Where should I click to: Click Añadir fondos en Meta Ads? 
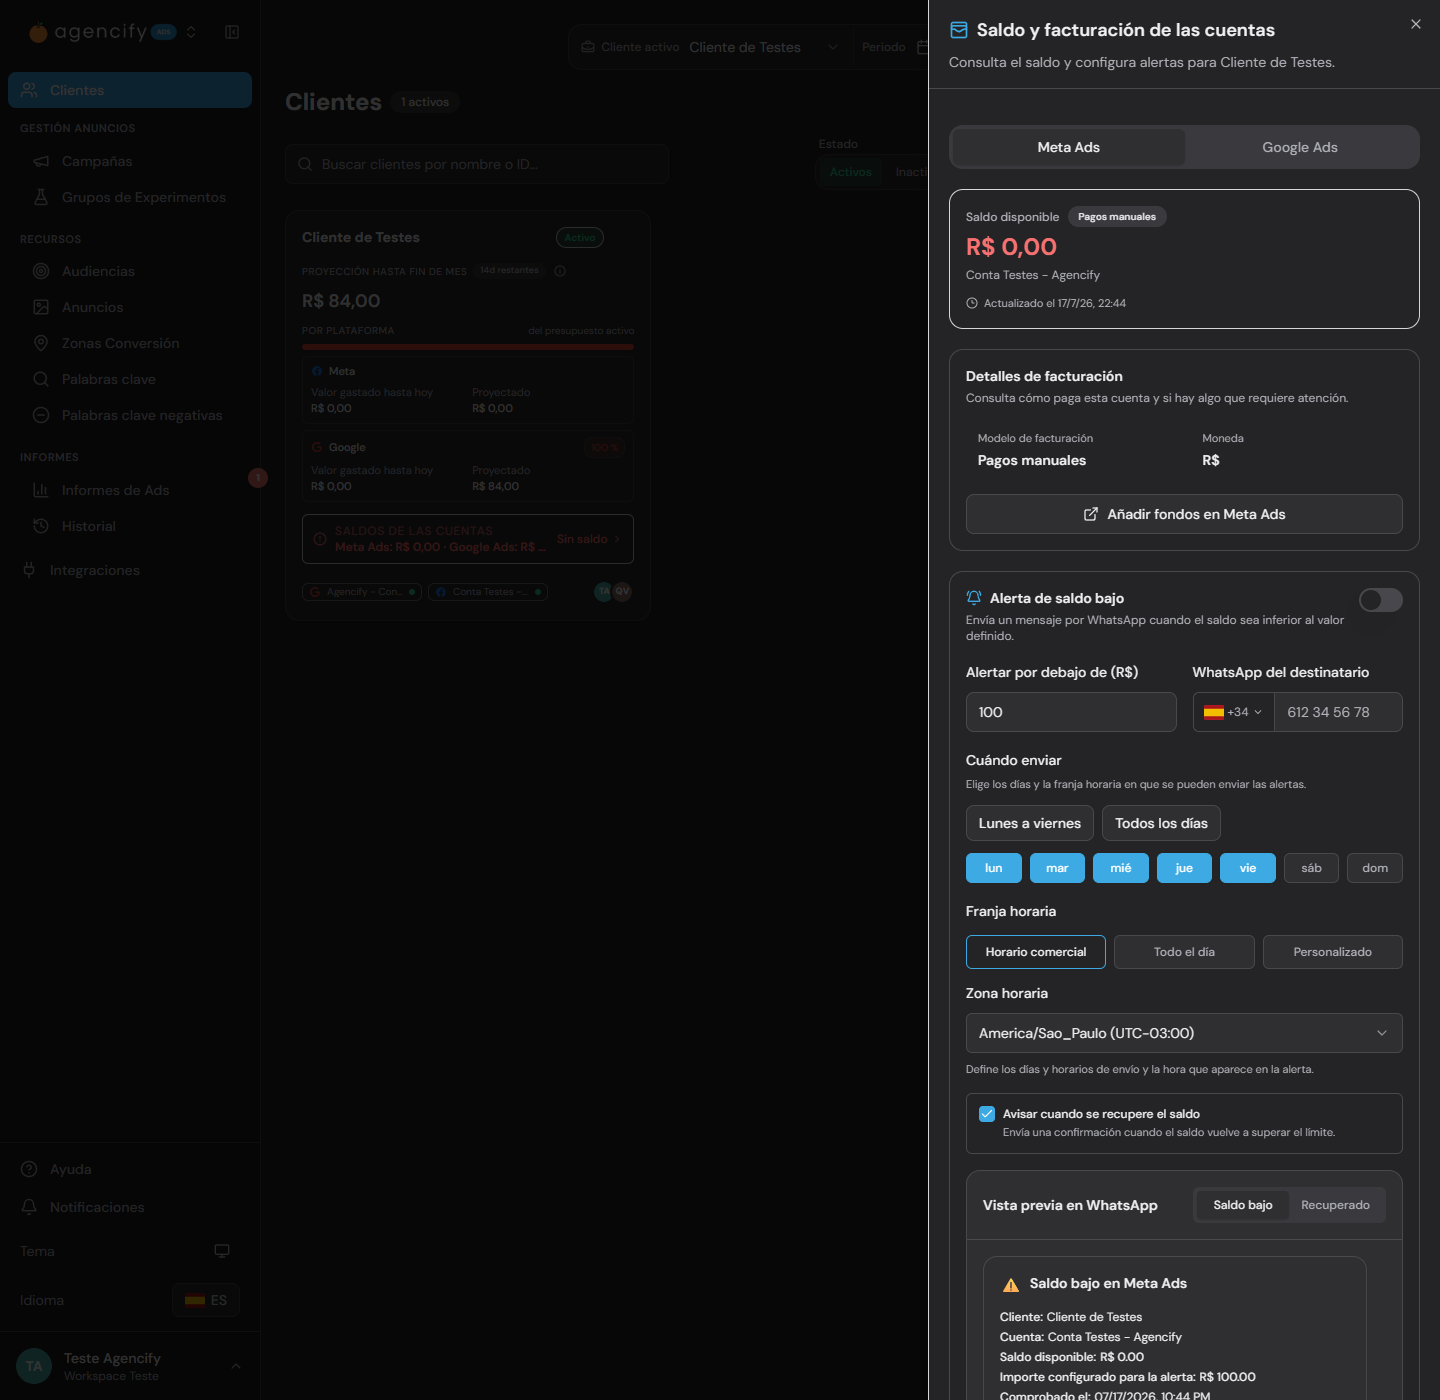(1184, 514)
